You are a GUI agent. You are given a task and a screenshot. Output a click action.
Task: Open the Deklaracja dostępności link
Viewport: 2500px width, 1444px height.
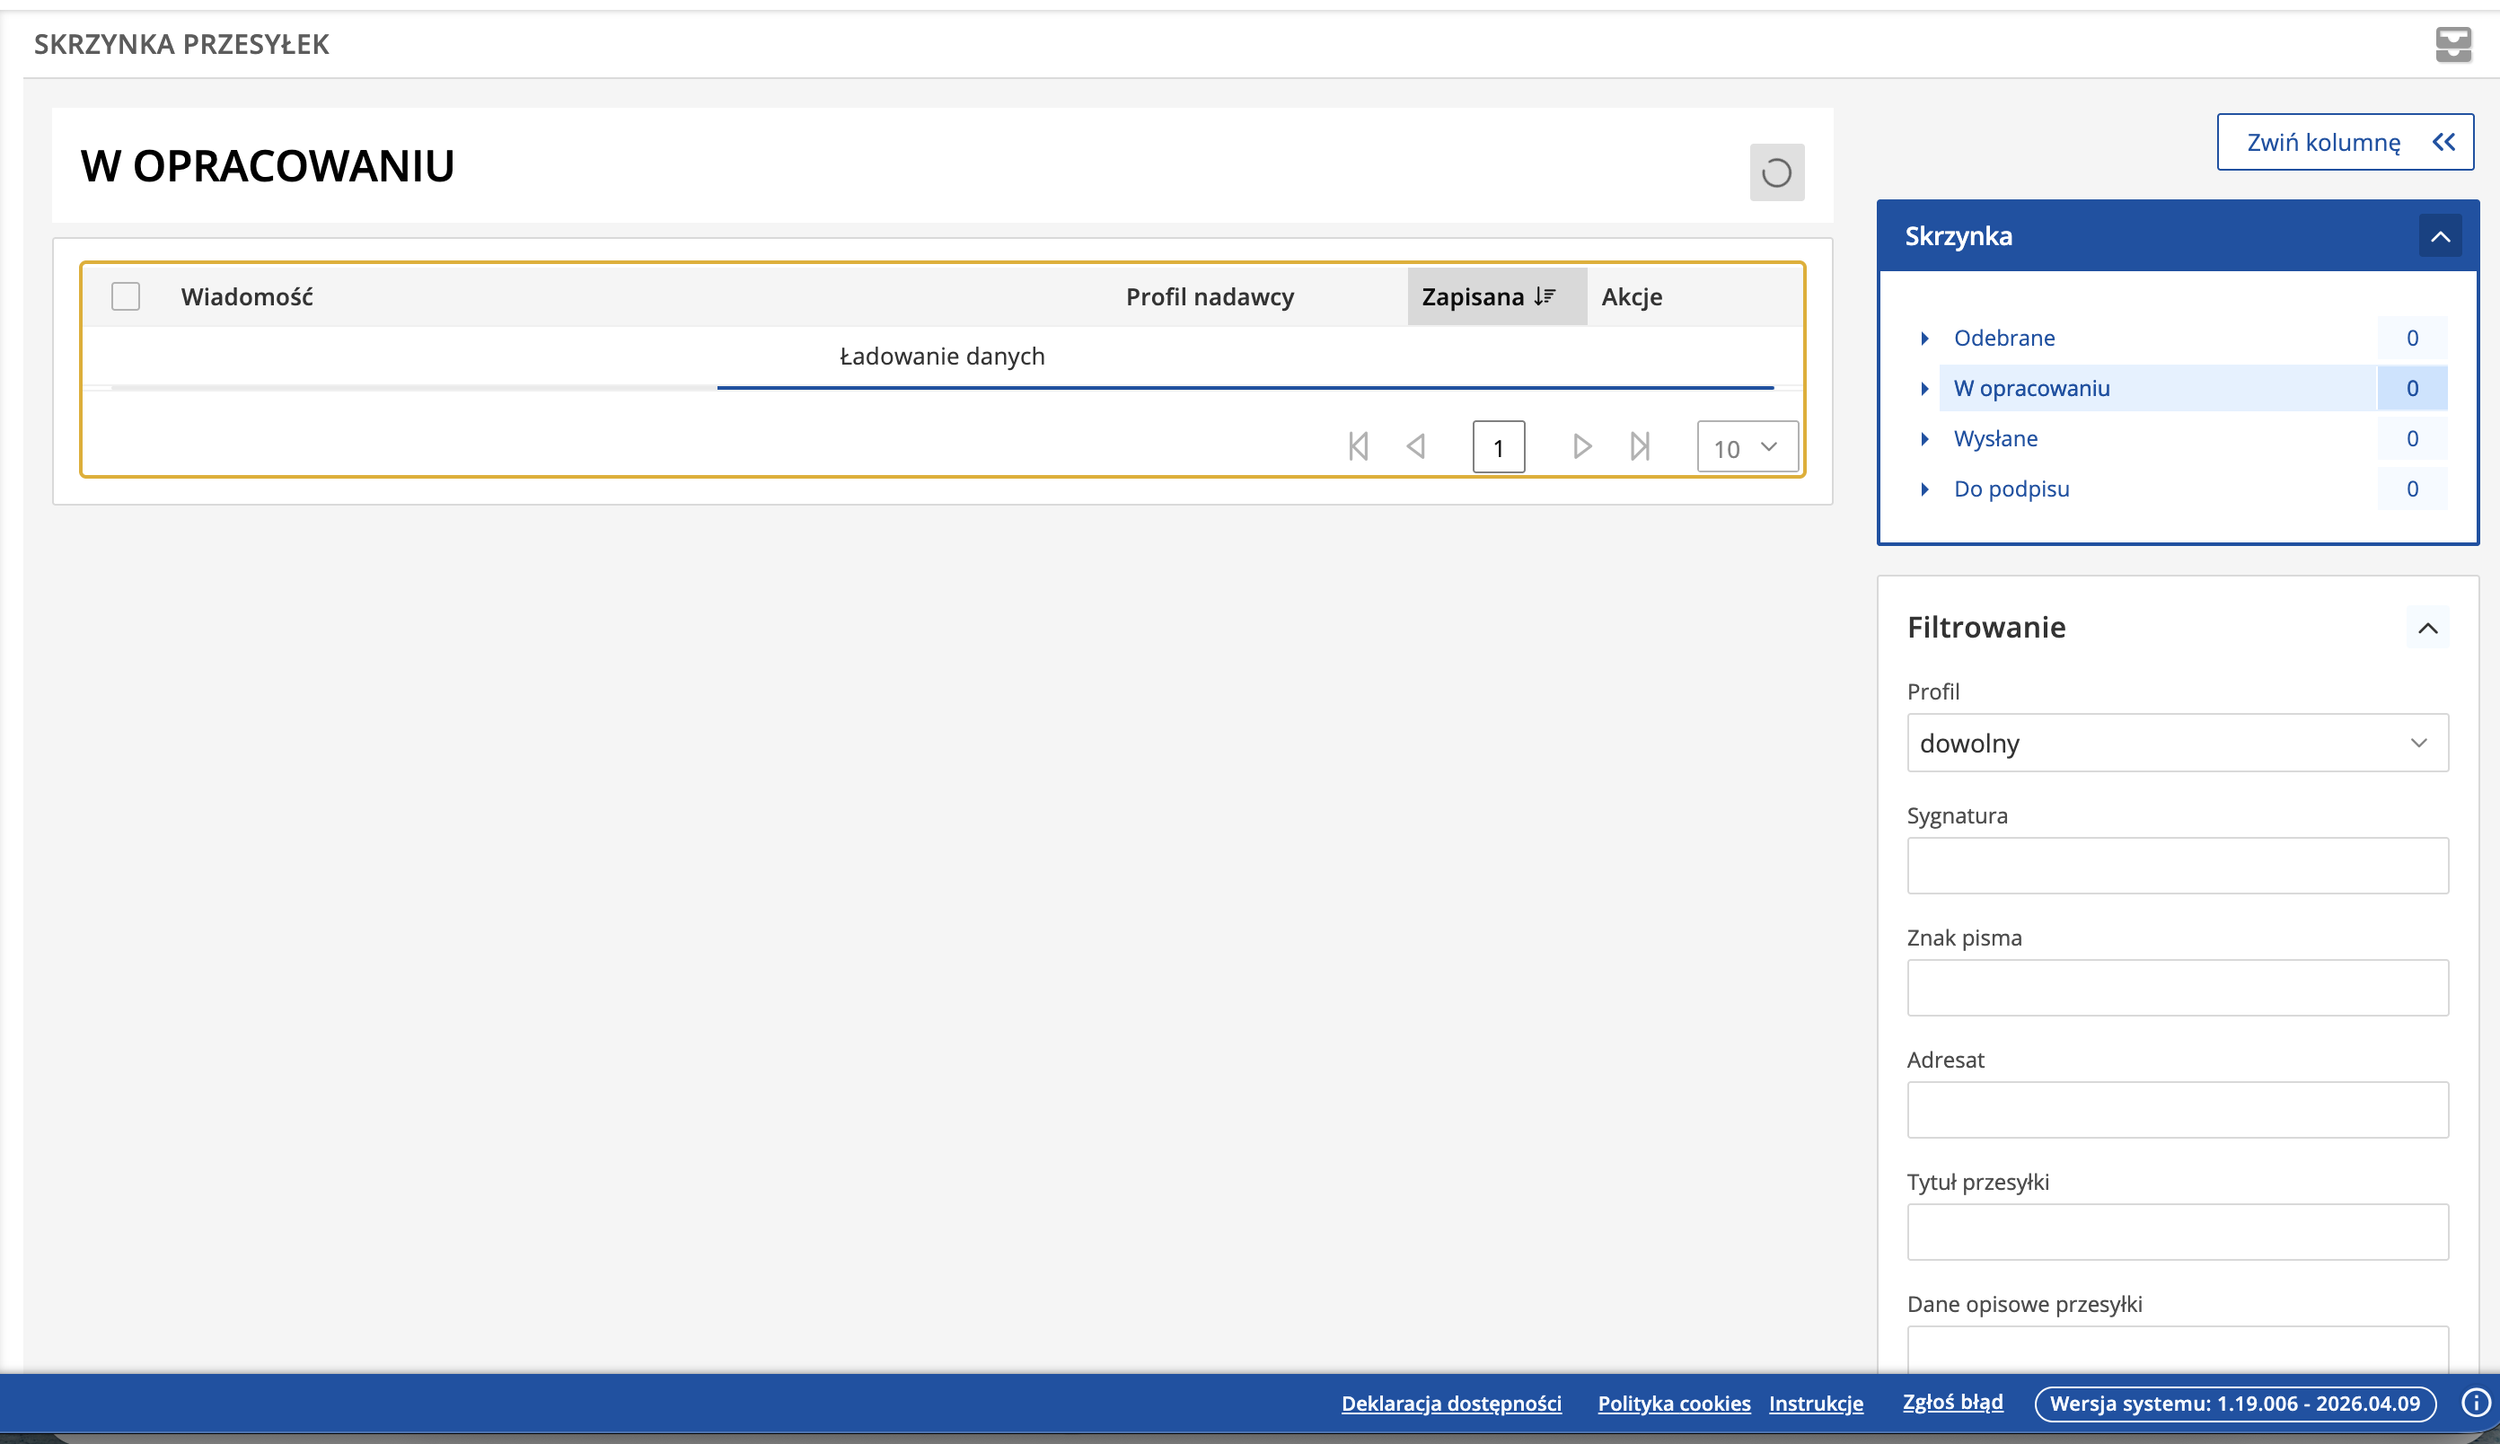click(x=1451, y=1403)
